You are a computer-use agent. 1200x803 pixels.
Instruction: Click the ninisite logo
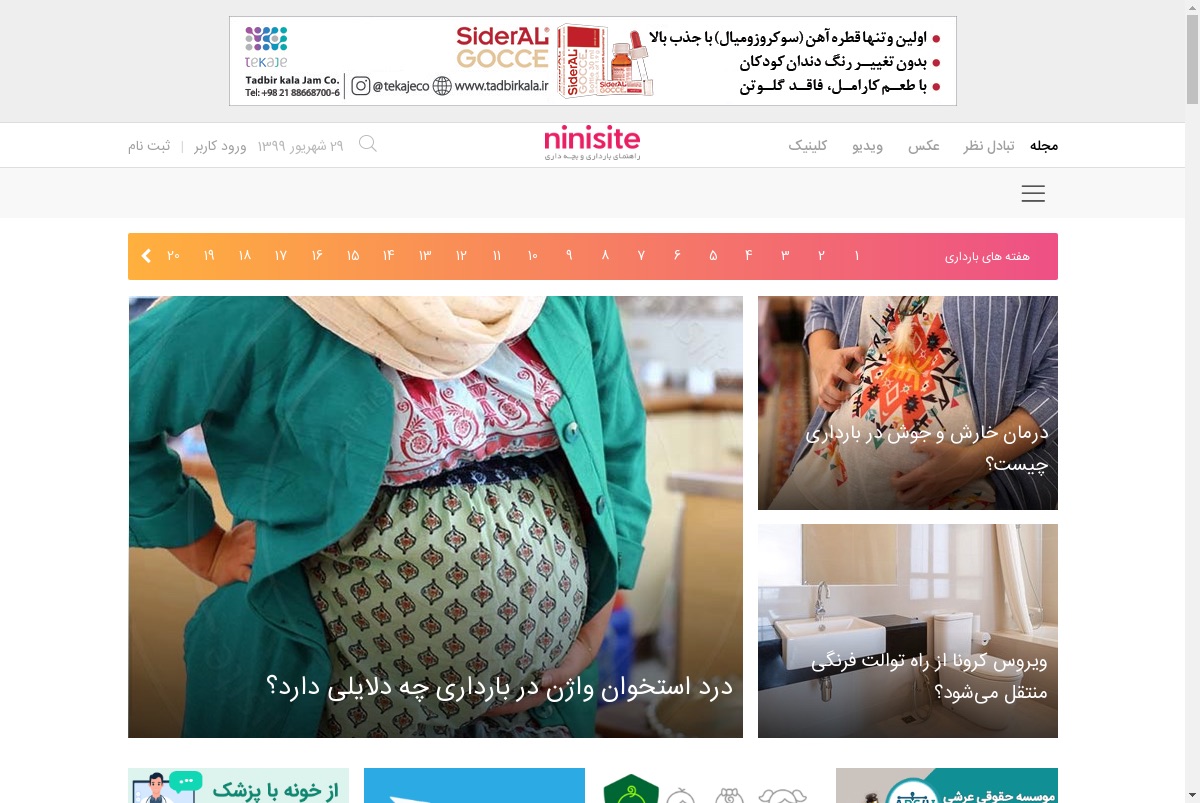[x=592, y=143]
